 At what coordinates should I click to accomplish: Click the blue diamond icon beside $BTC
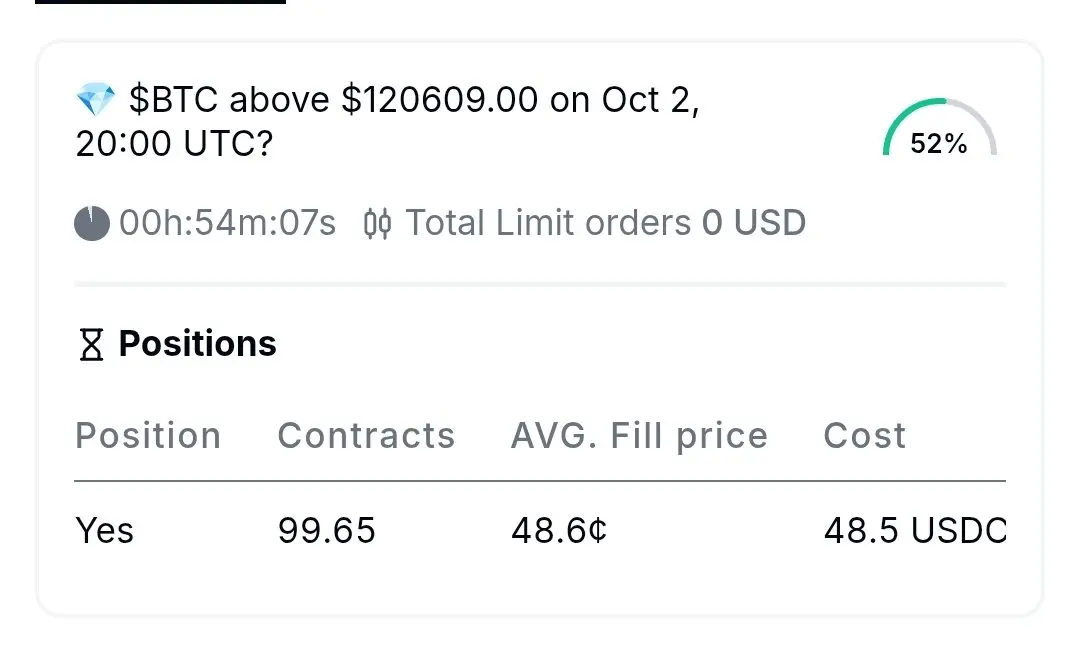coord(96,99)
